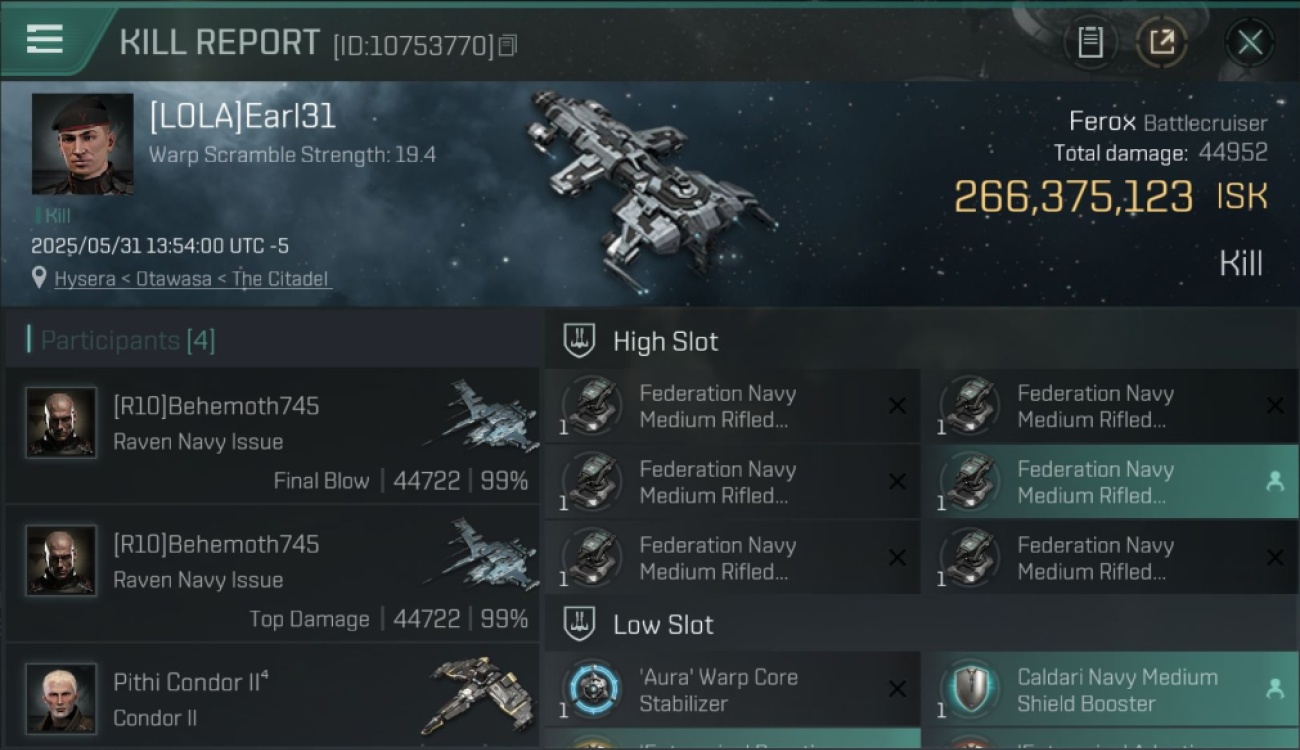Click the Ferox ship image
This screenshot has height=750, width=1300.
tap(650, 180)
